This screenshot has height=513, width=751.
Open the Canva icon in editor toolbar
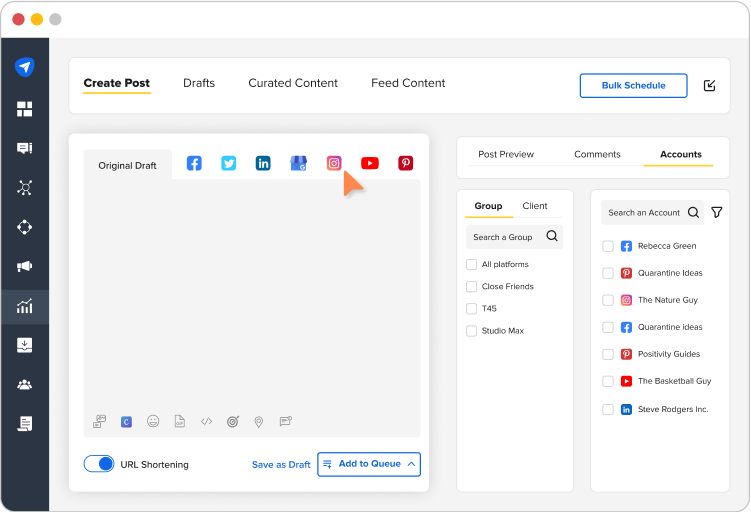pos(126,422)
